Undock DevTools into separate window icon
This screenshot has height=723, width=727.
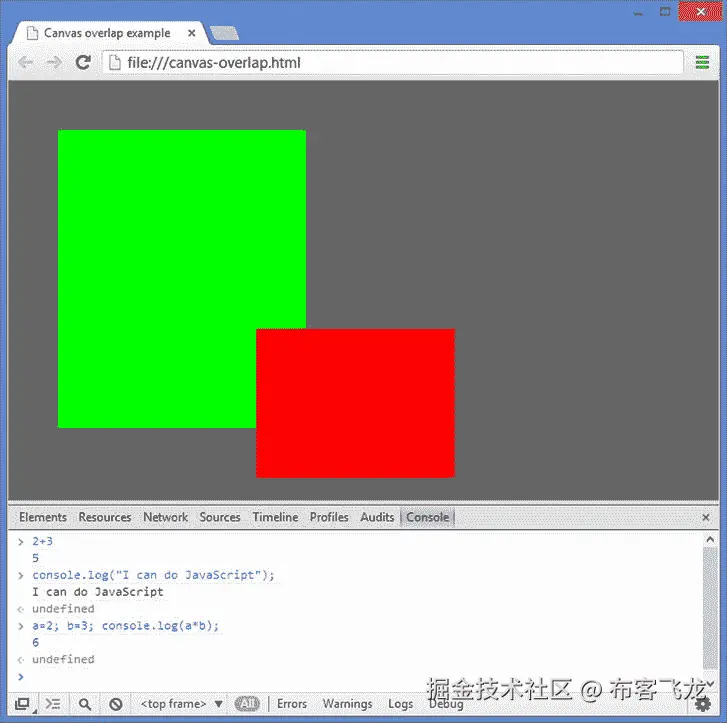tap(23, 704)
